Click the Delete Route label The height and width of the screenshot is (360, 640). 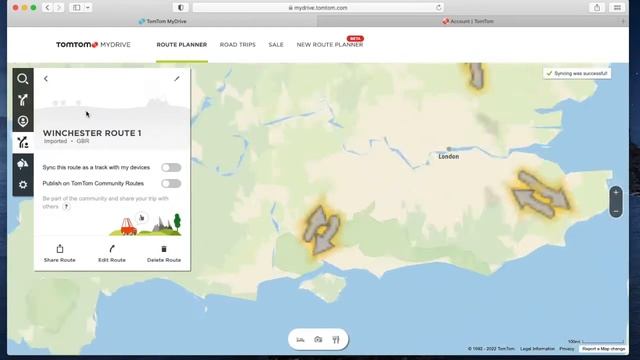coord(164,260)
